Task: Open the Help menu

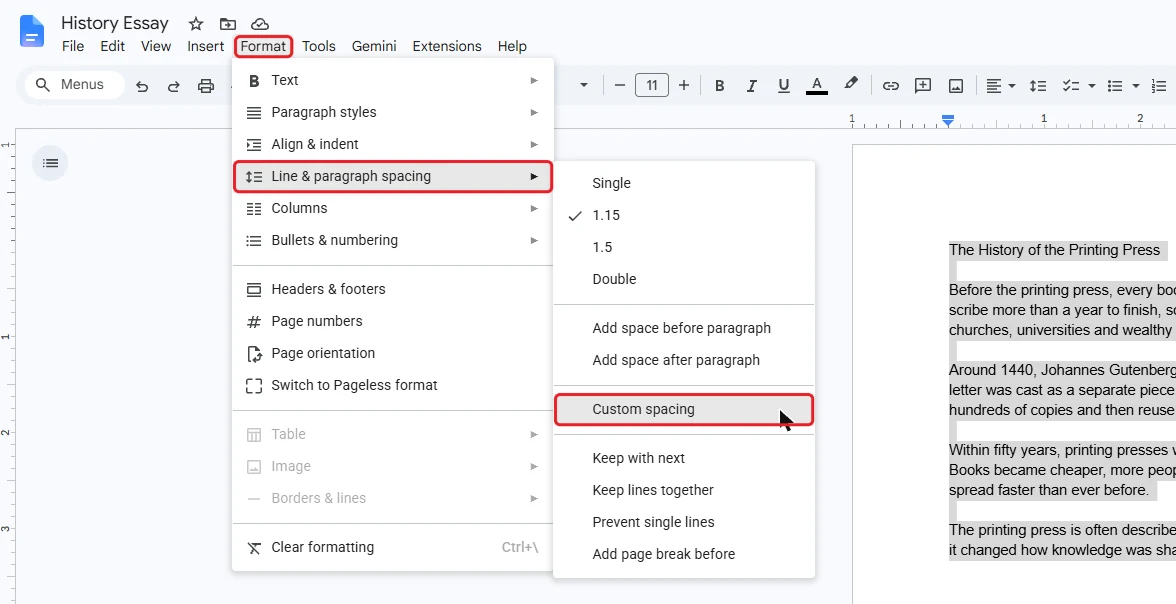Action: (512, 46)
